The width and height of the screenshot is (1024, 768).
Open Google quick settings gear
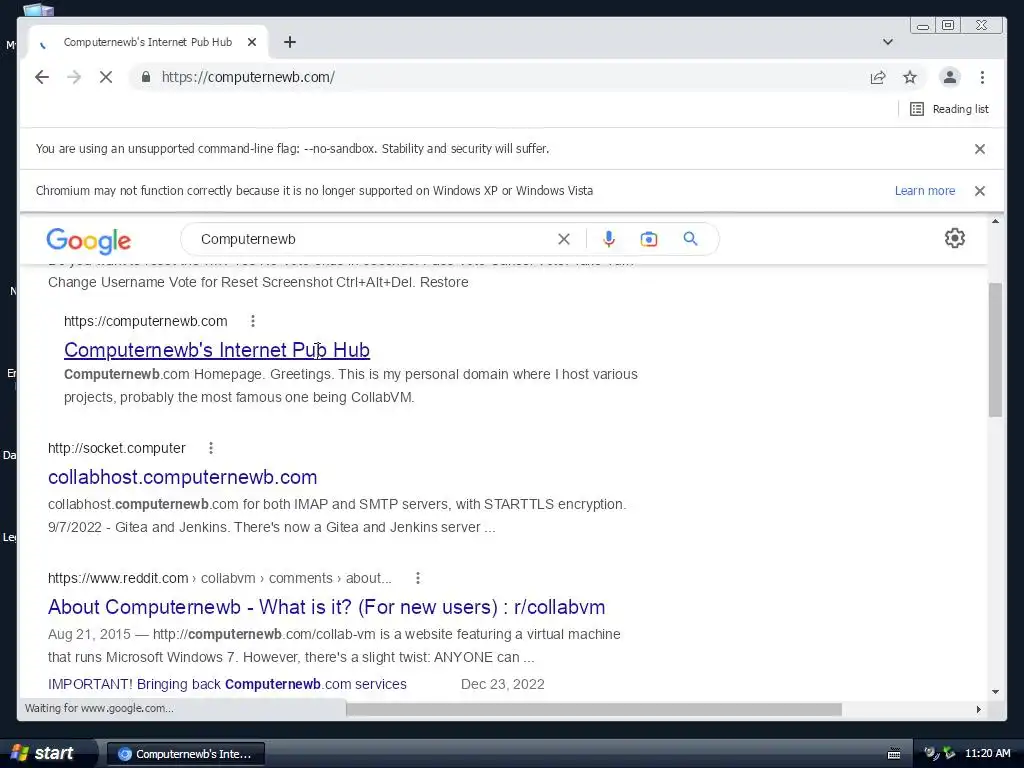[x=955, y=238]
